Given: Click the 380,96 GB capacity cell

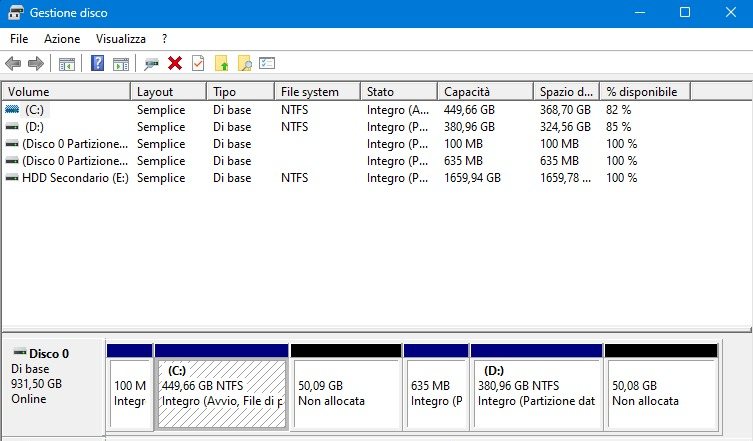Looking at the screenshot, I should [x=469, y=127].
